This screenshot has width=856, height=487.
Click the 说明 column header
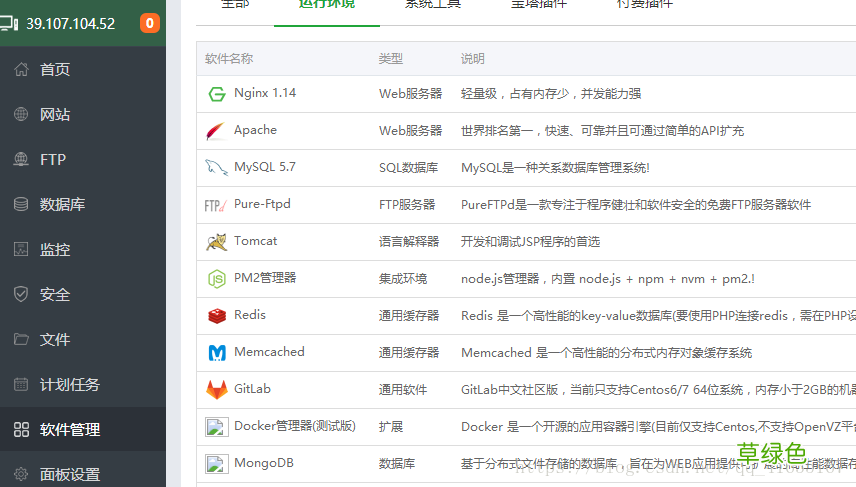coord(473,58)
